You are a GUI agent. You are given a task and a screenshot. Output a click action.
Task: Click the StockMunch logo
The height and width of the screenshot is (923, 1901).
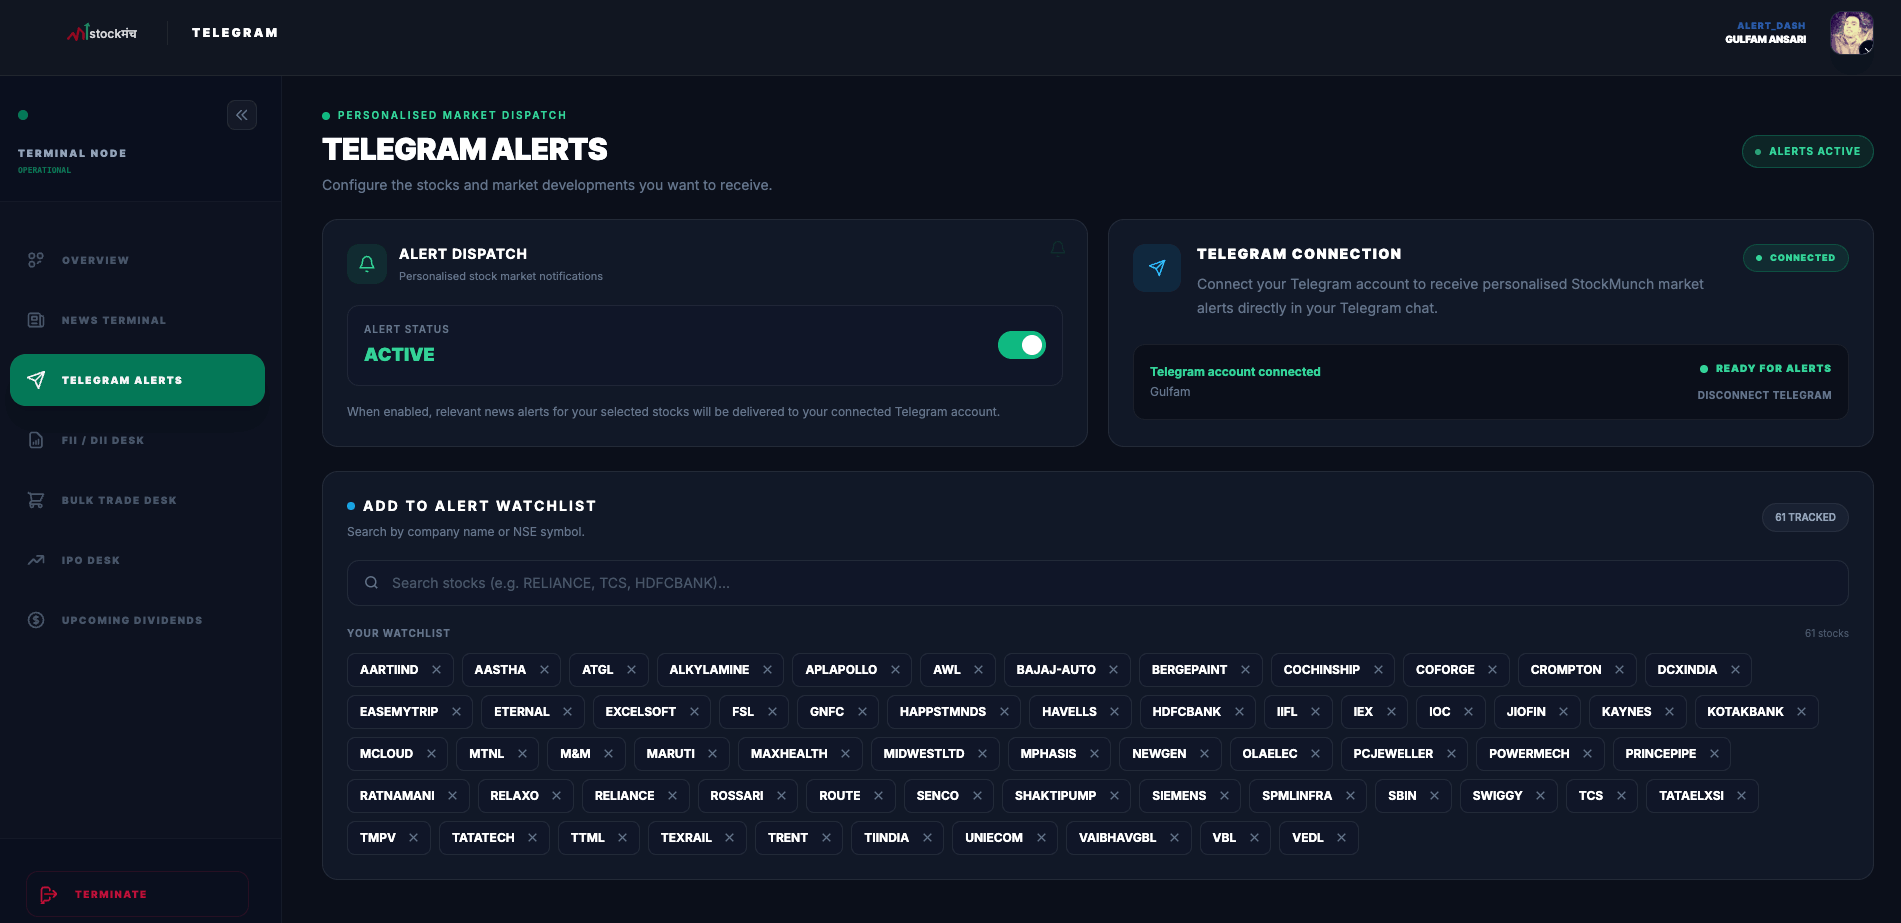(102, 33)
